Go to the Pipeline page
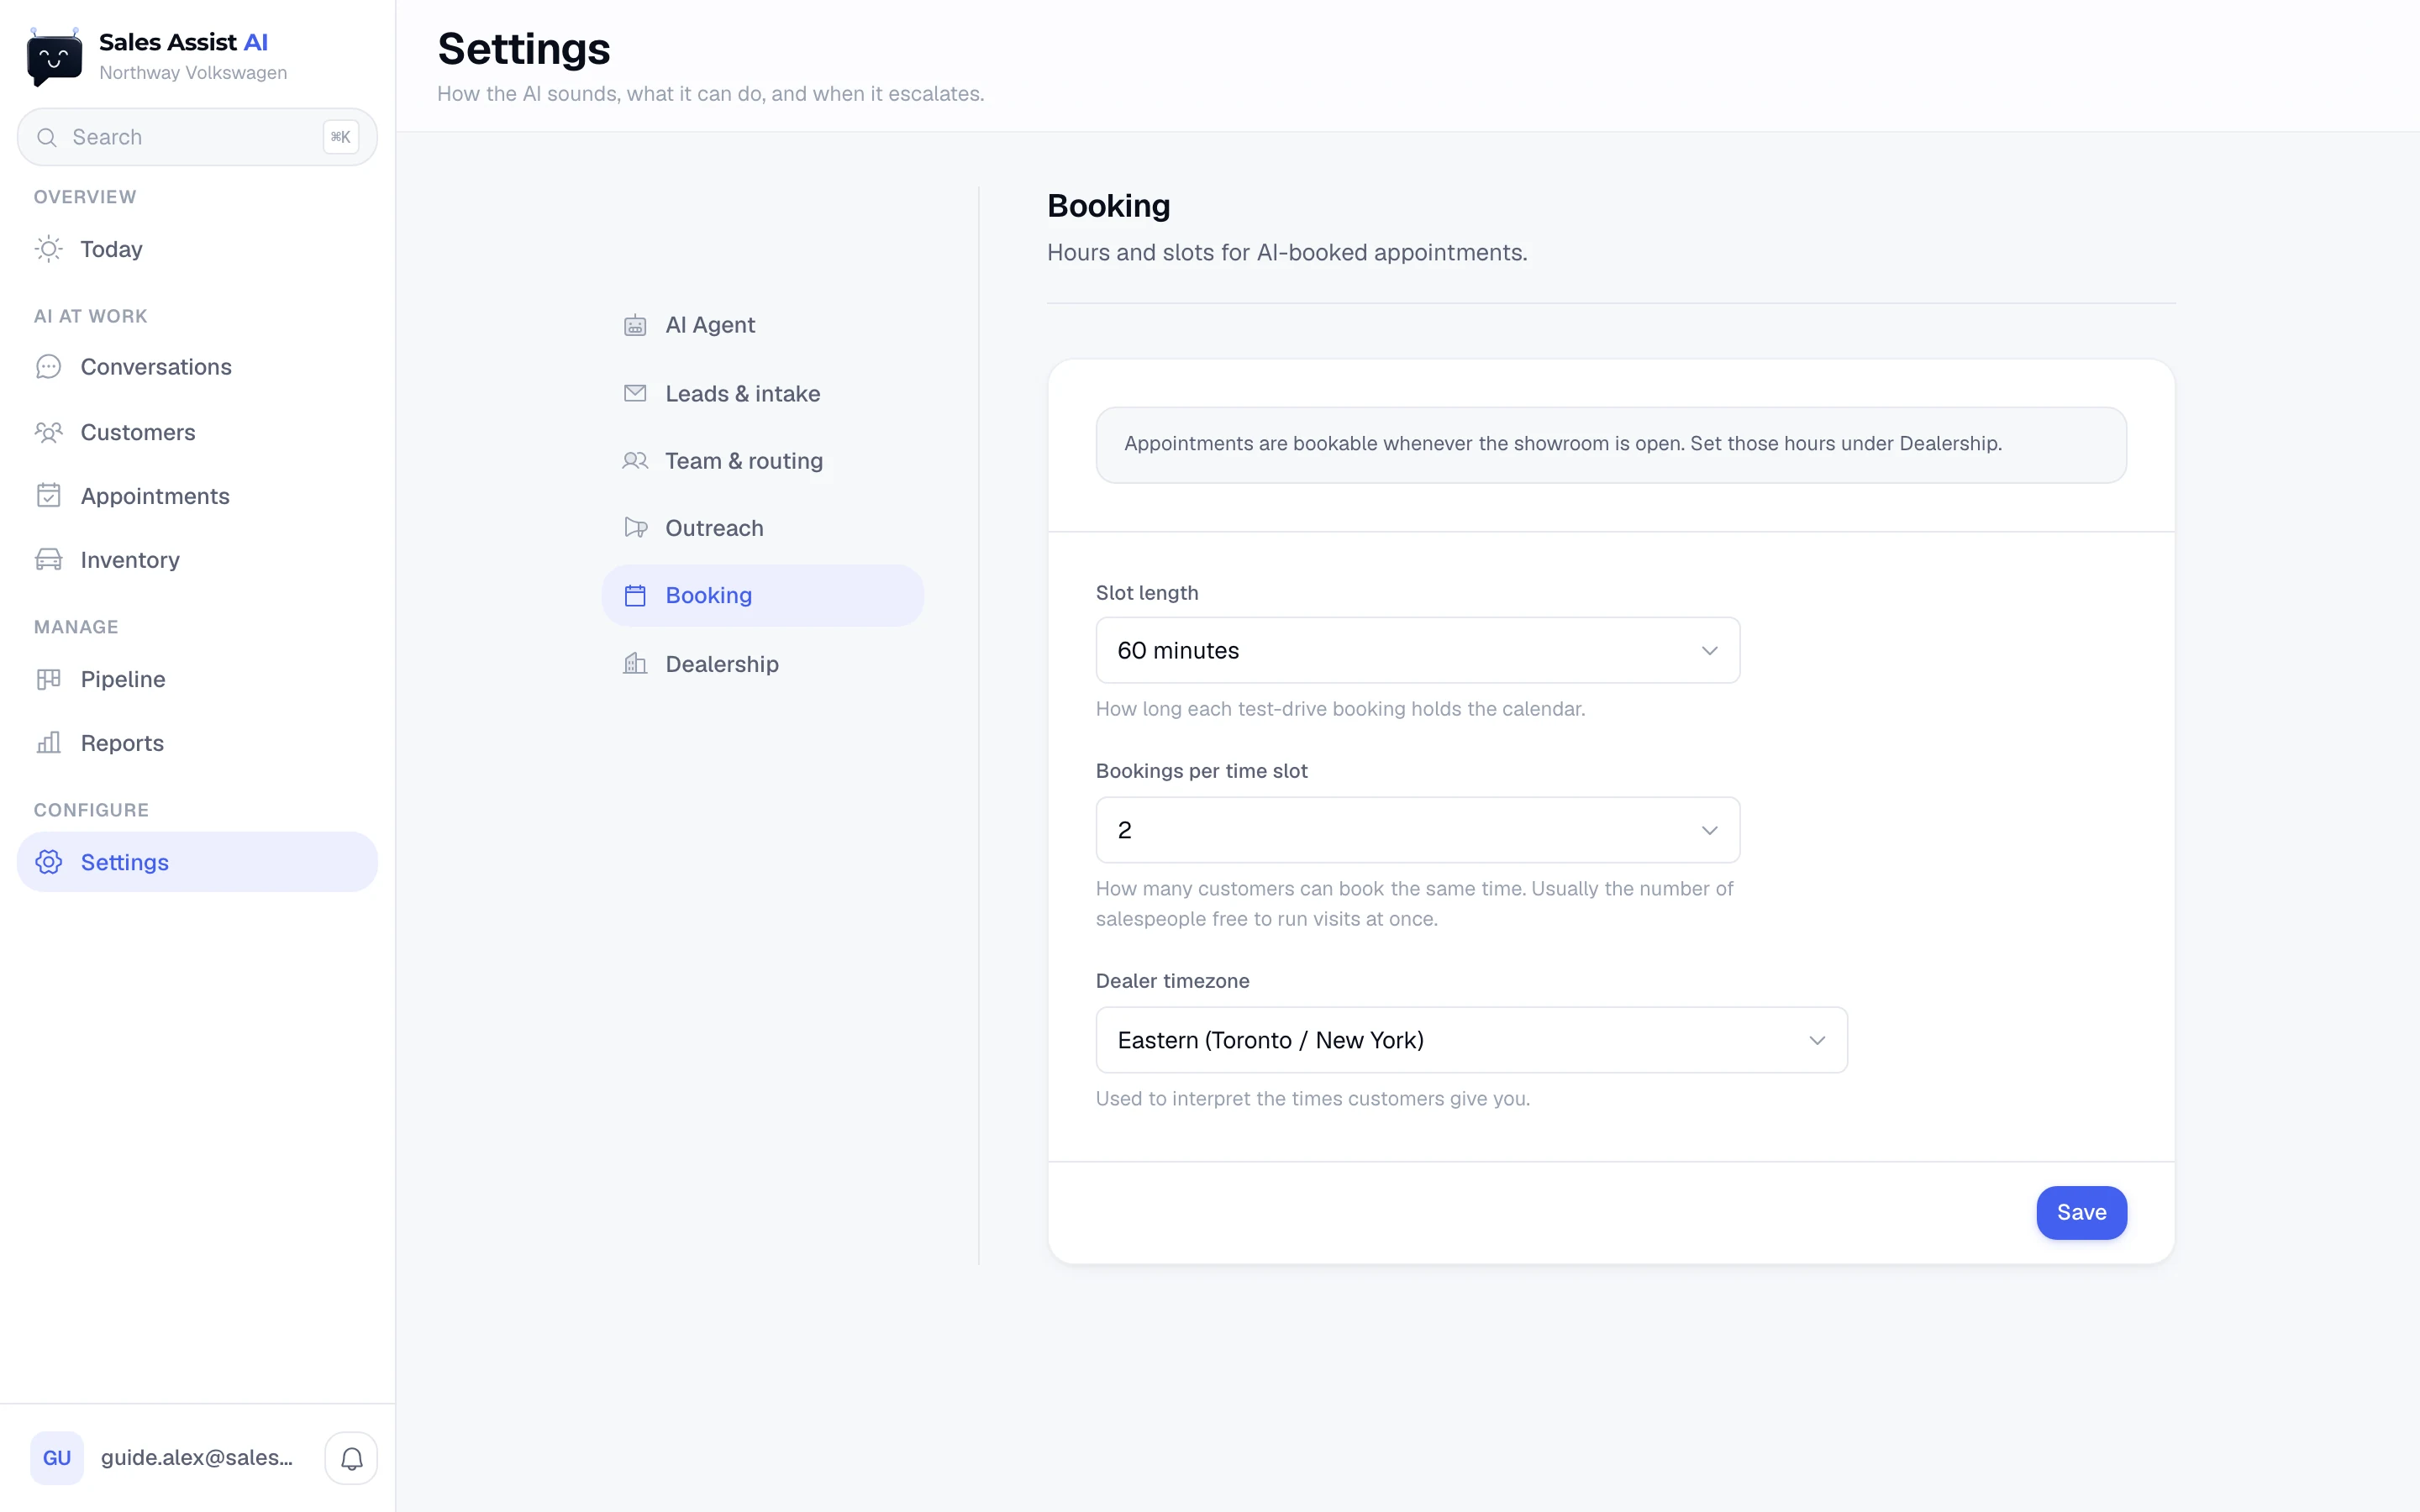This screenshot has height=1512, width=2420. tap(197, 679)
